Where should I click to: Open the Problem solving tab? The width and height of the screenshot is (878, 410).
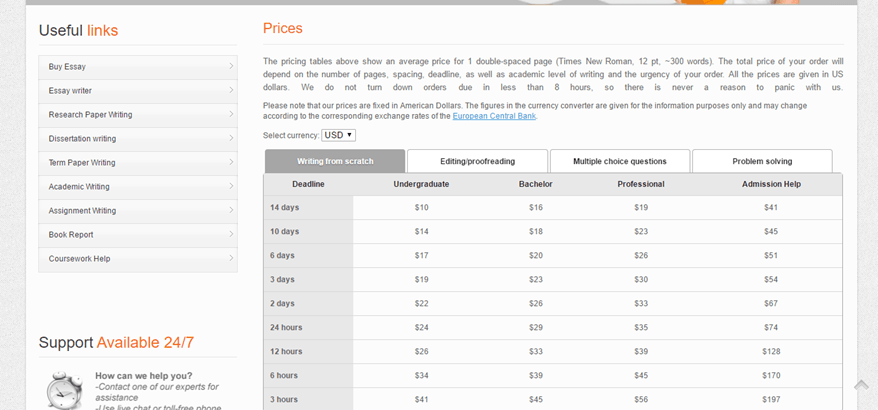point(762,161)
